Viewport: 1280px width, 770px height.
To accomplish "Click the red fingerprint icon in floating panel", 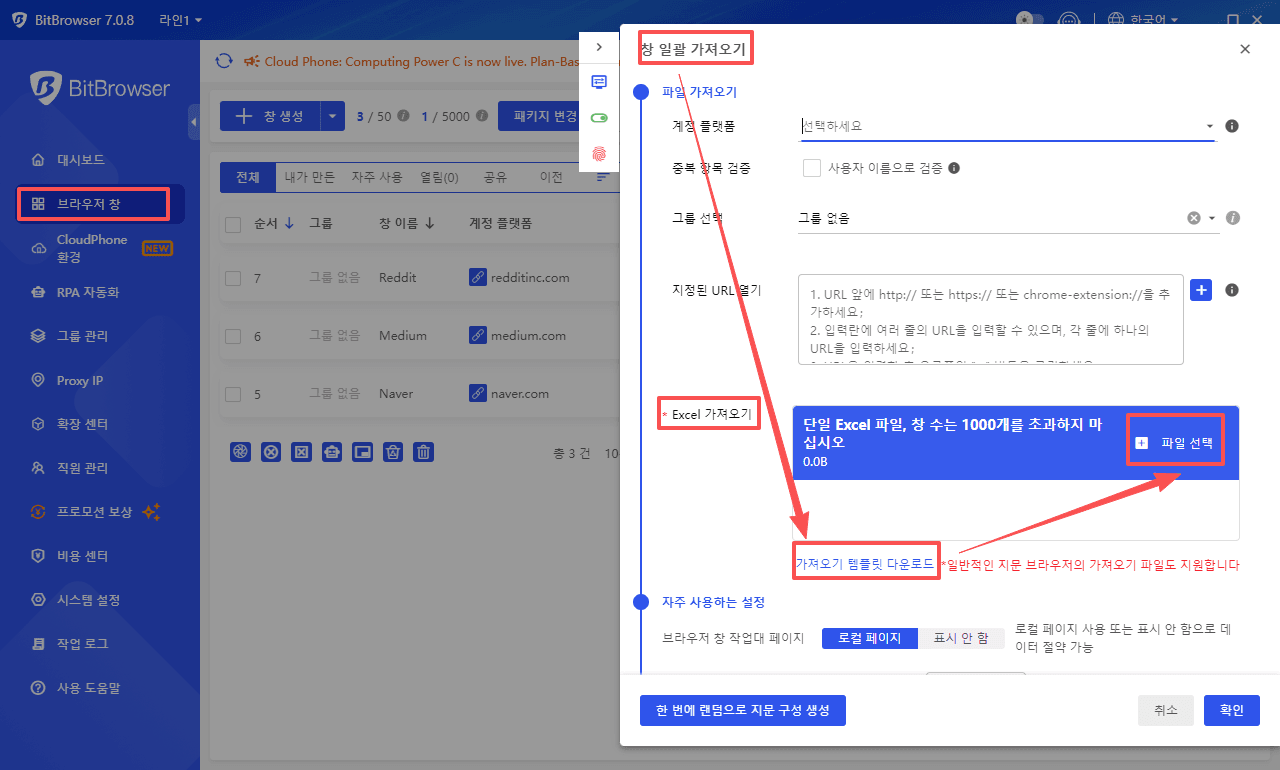I will (x=599, y=153).
